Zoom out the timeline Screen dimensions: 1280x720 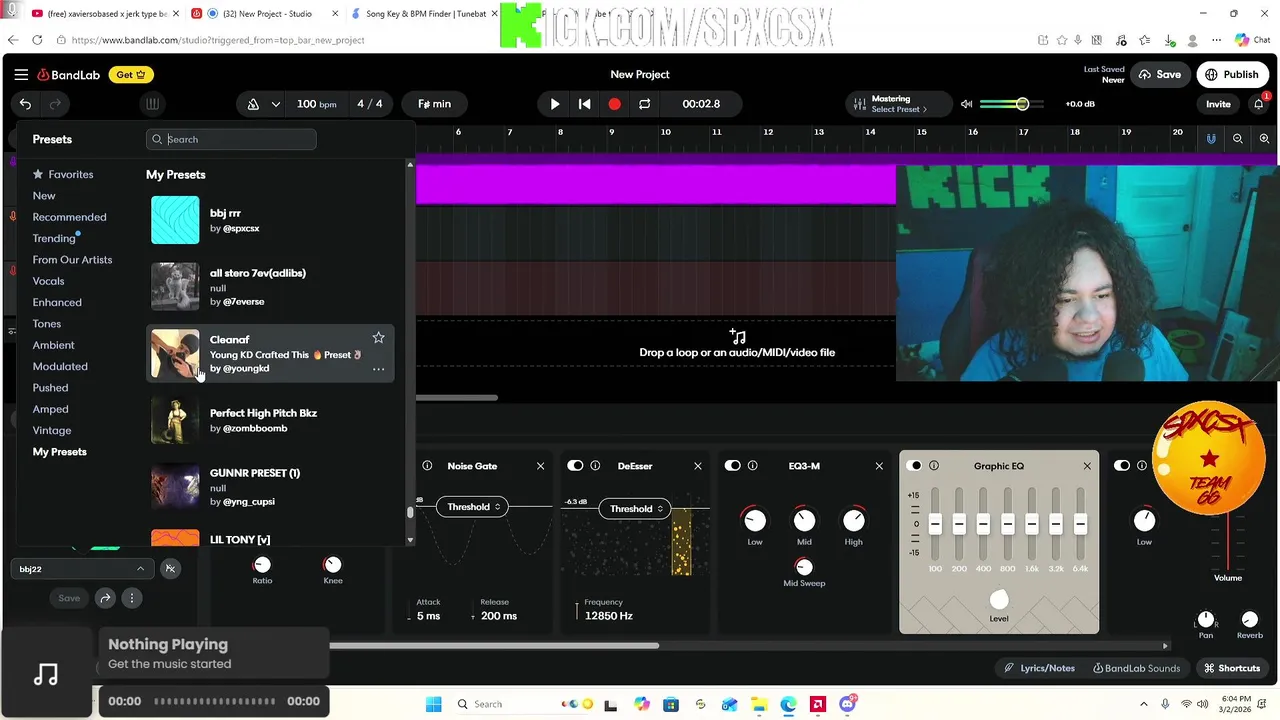click(1238, 139)
